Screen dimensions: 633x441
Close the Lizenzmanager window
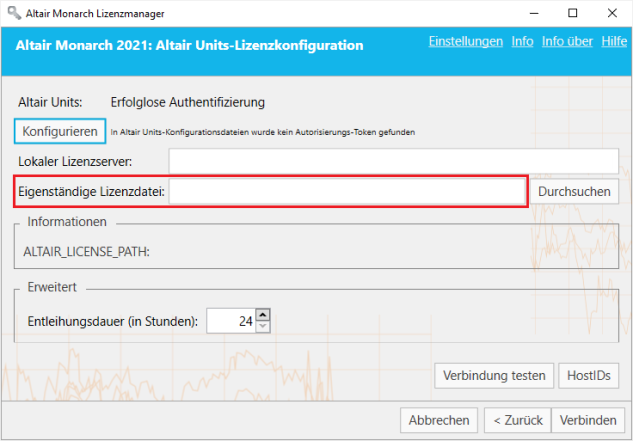tap(612, 13)
